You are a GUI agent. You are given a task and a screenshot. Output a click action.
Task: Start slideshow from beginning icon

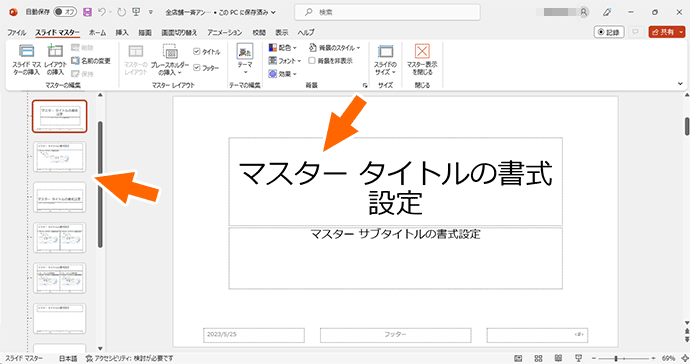click(136, 12)
